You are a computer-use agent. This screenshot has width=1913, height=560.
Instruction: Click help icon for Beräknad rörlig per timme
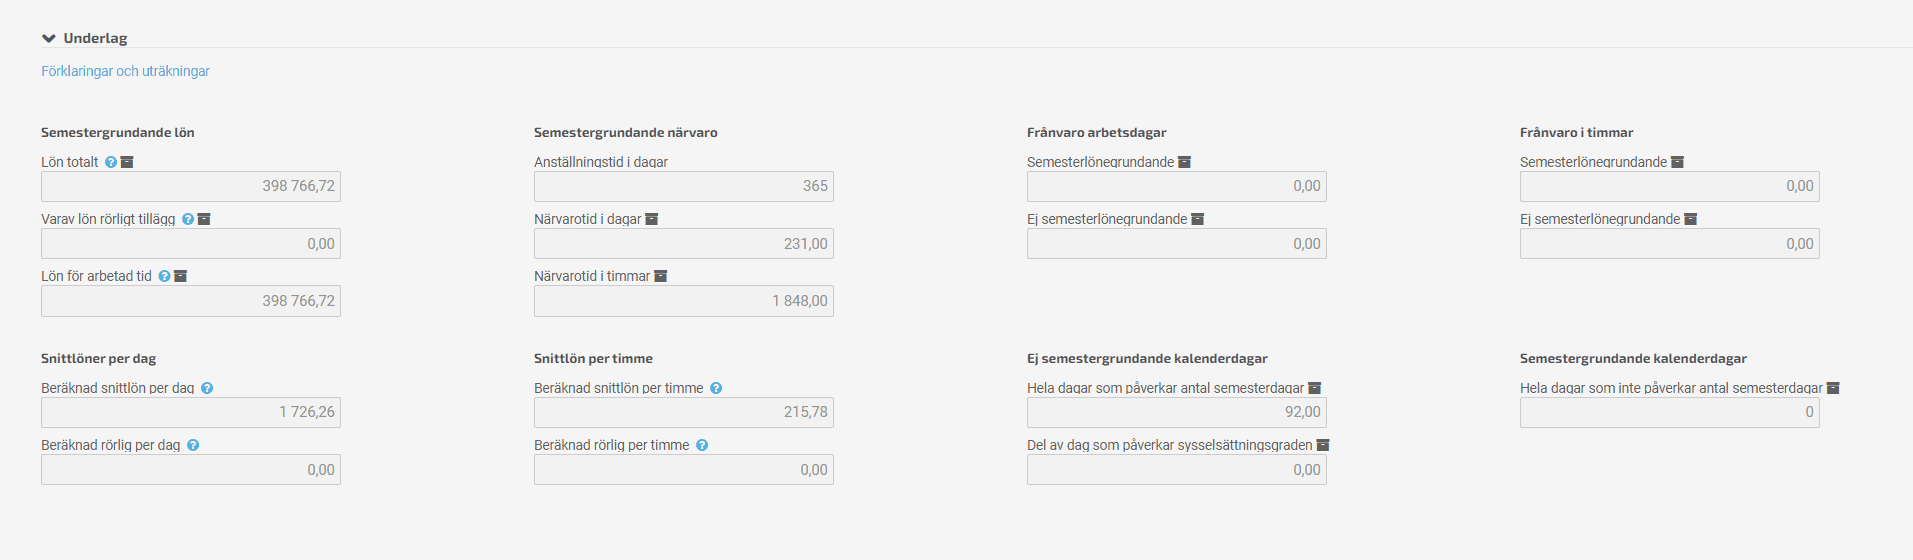tap(702, 445)
